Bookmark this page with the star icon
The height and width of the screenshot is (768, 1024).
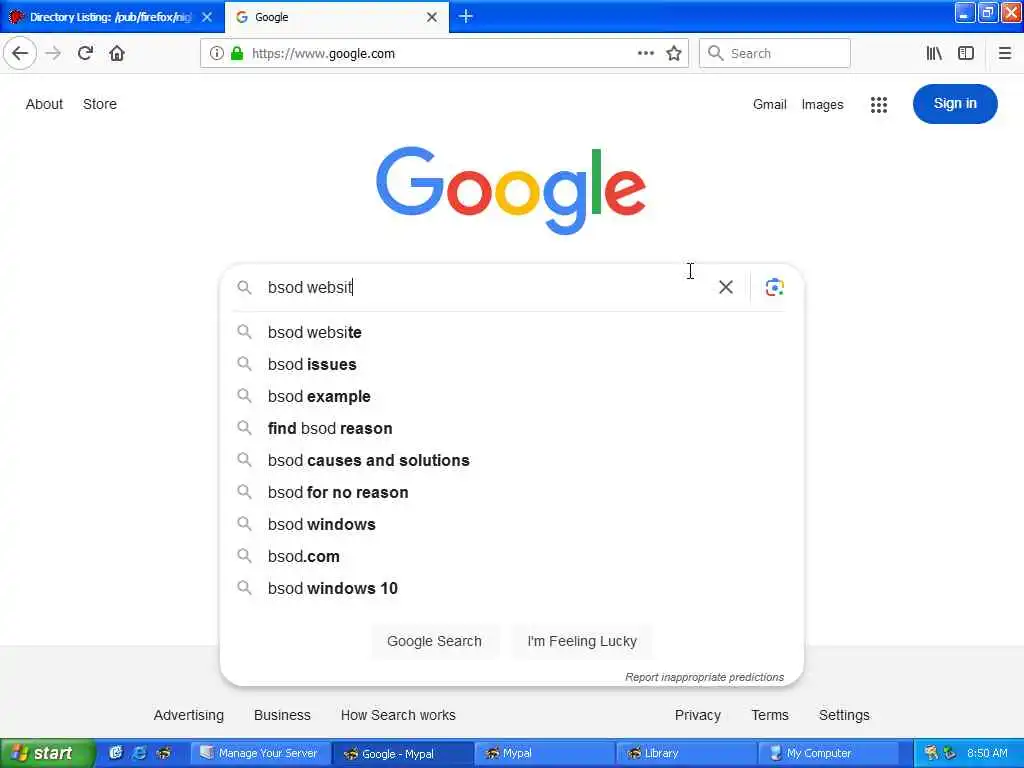(x=674, y=53)
